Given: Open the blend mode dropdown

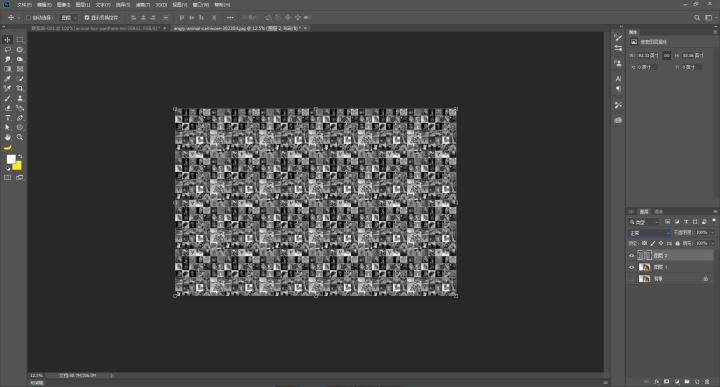Looking at the screenshot, I should (x=650, y=233).
